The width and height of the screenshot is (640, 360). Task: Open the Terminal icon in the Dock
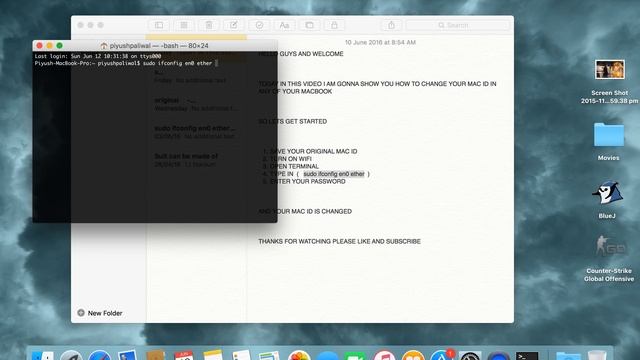(x=527, y=356)
